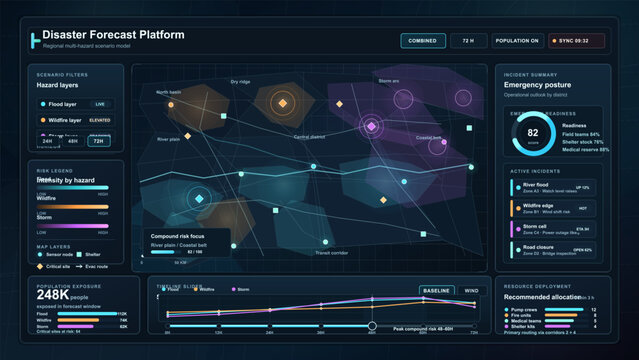This screenshot has width=639, height=360.
Task: Click the orange dot beside Wildfire layer
Action: [43, 120]
